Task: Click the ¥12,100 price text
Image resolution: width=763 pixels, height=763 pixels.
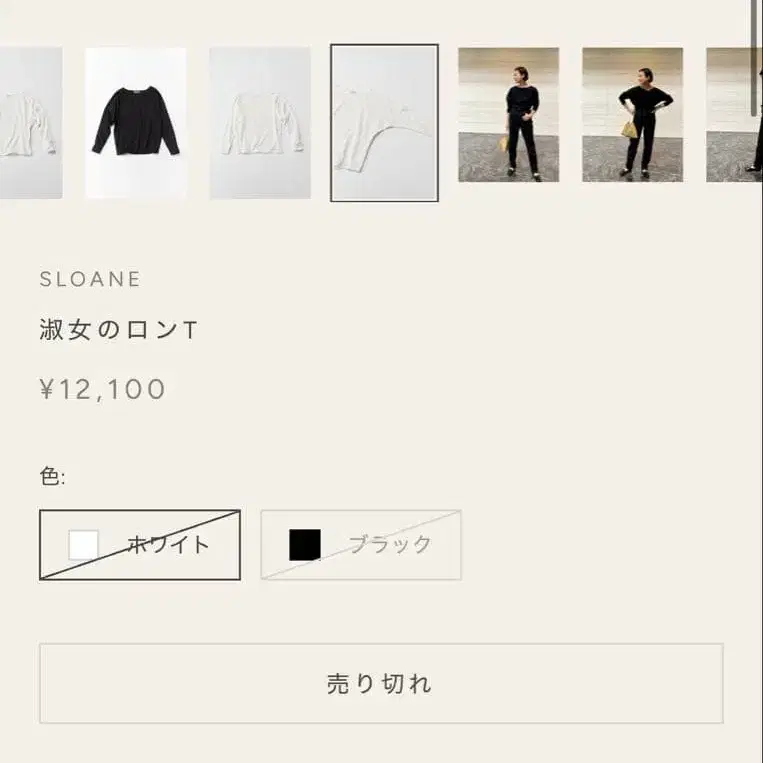Action: tap(103, 389)
